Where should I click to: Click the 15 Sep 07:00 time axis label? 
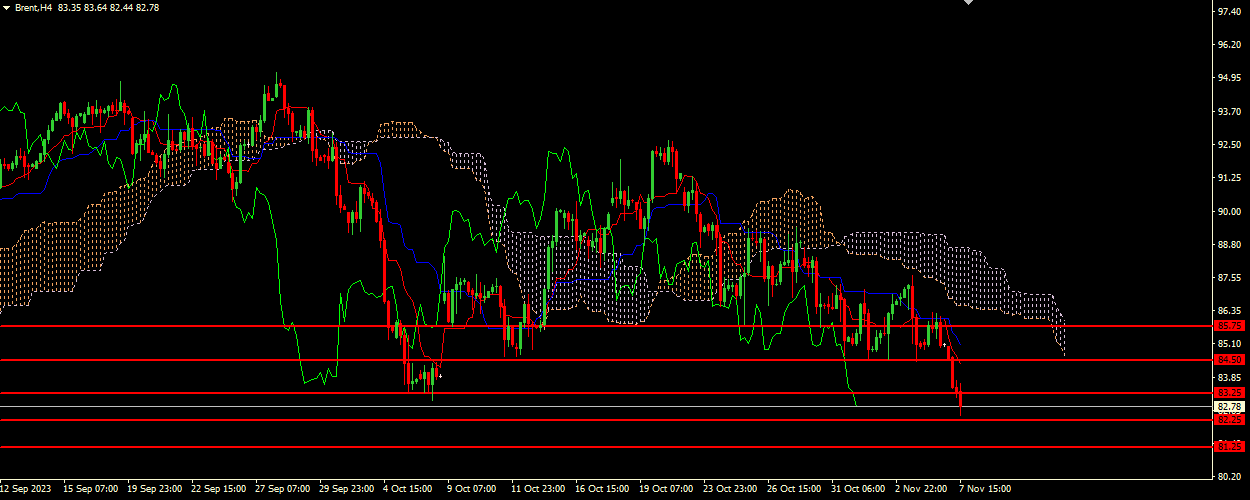click(89, 490)
